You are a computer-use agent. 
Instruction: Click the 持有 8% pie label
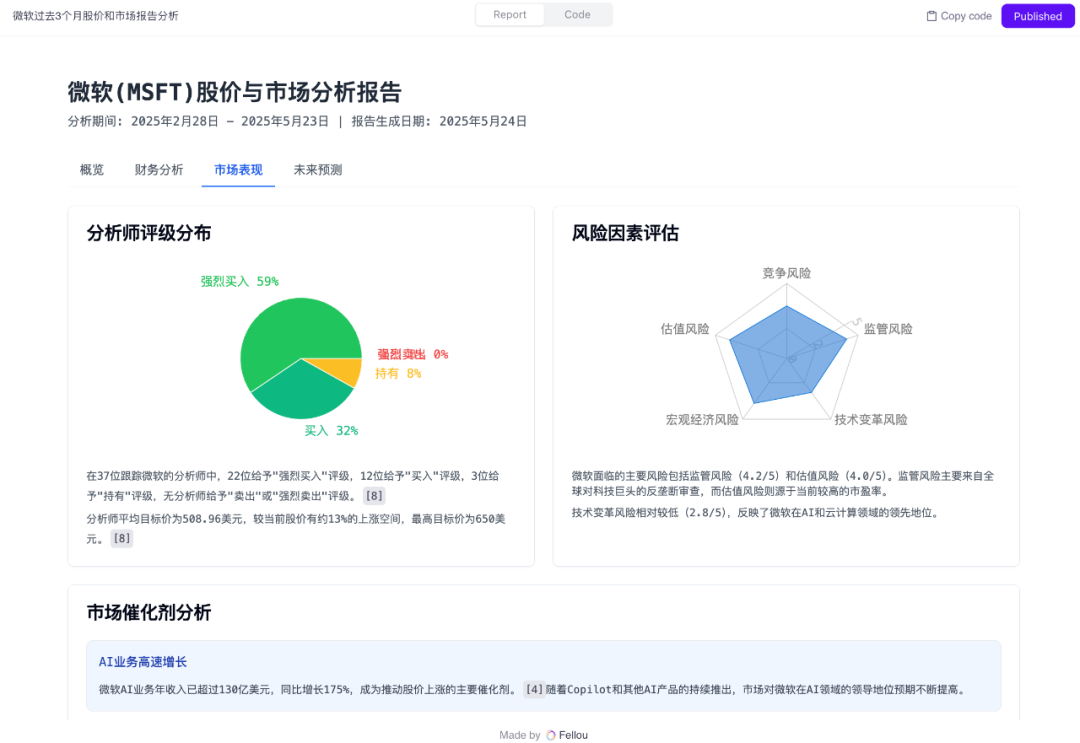coord(398,374)
